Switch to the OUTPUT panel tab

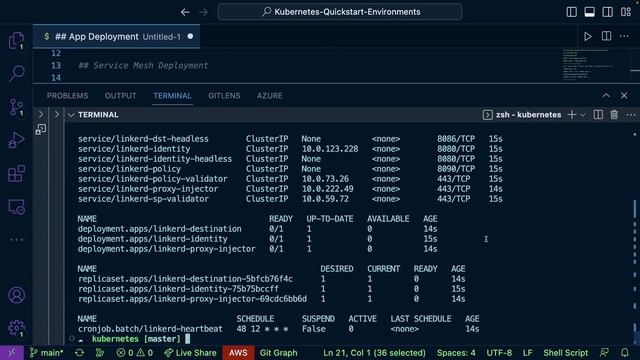(120, 96)
